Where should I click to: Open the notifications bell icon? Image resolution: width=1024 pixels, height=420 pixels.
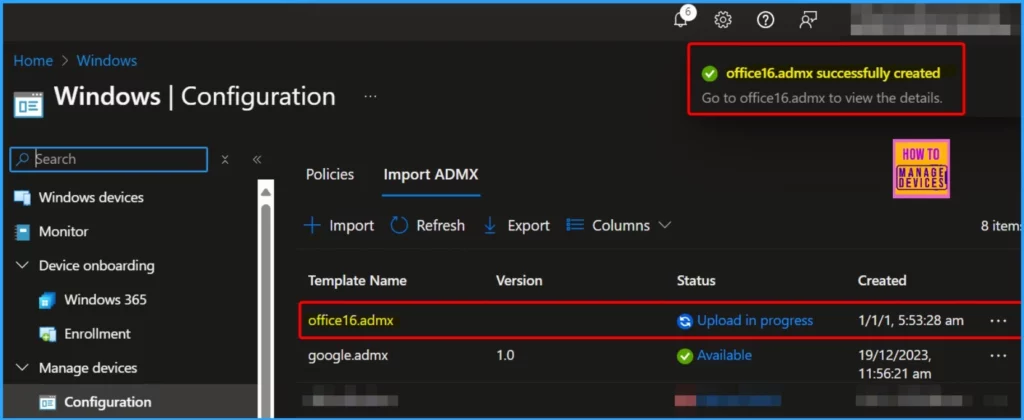pyautogui.click(x=681, y=20)
